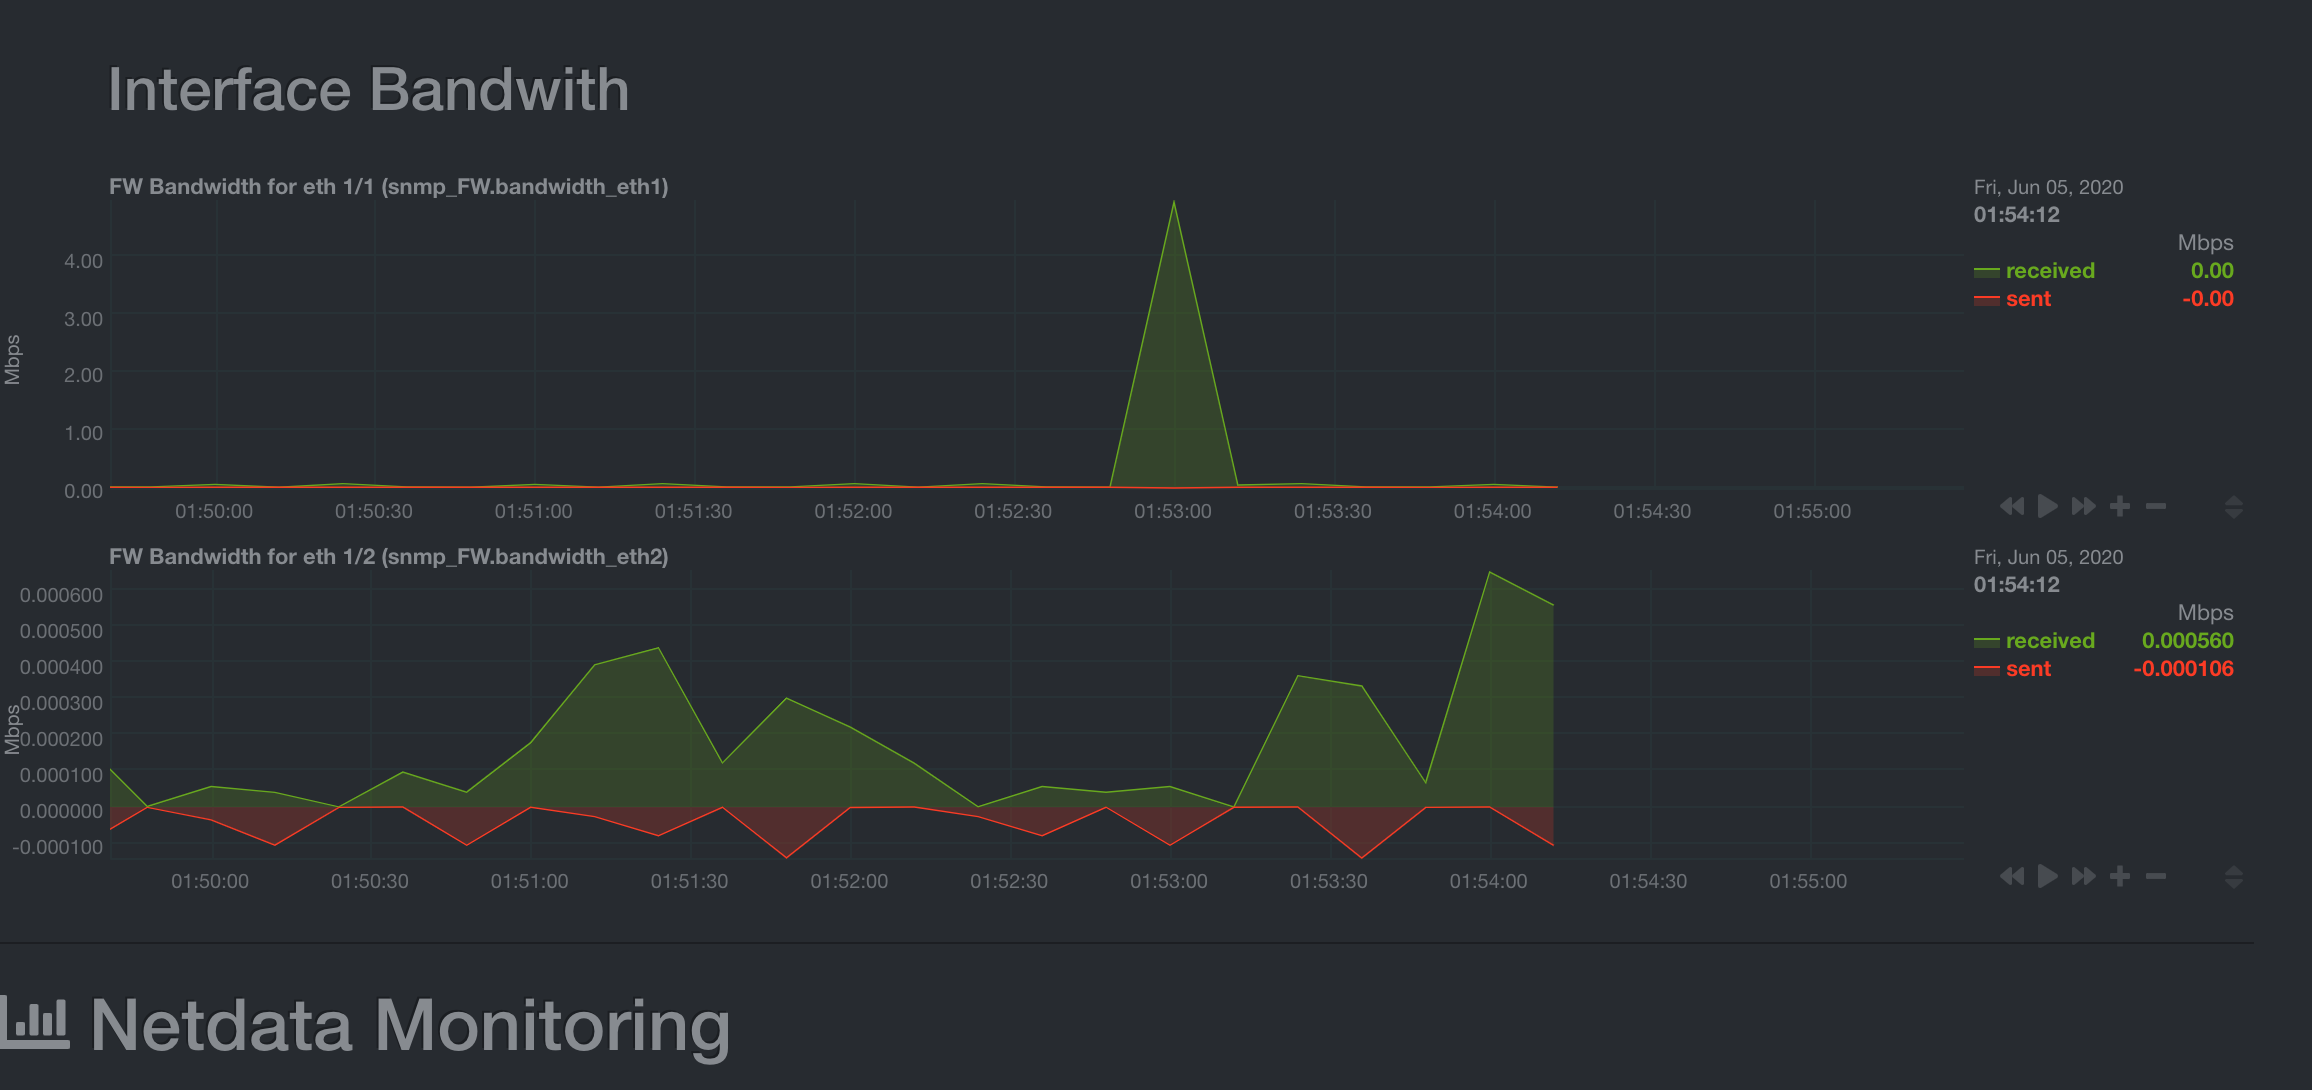Fast-forward the eth 1/2 chart timeline
Screen dimensions: 2312x1090
tap(2084, 877)
